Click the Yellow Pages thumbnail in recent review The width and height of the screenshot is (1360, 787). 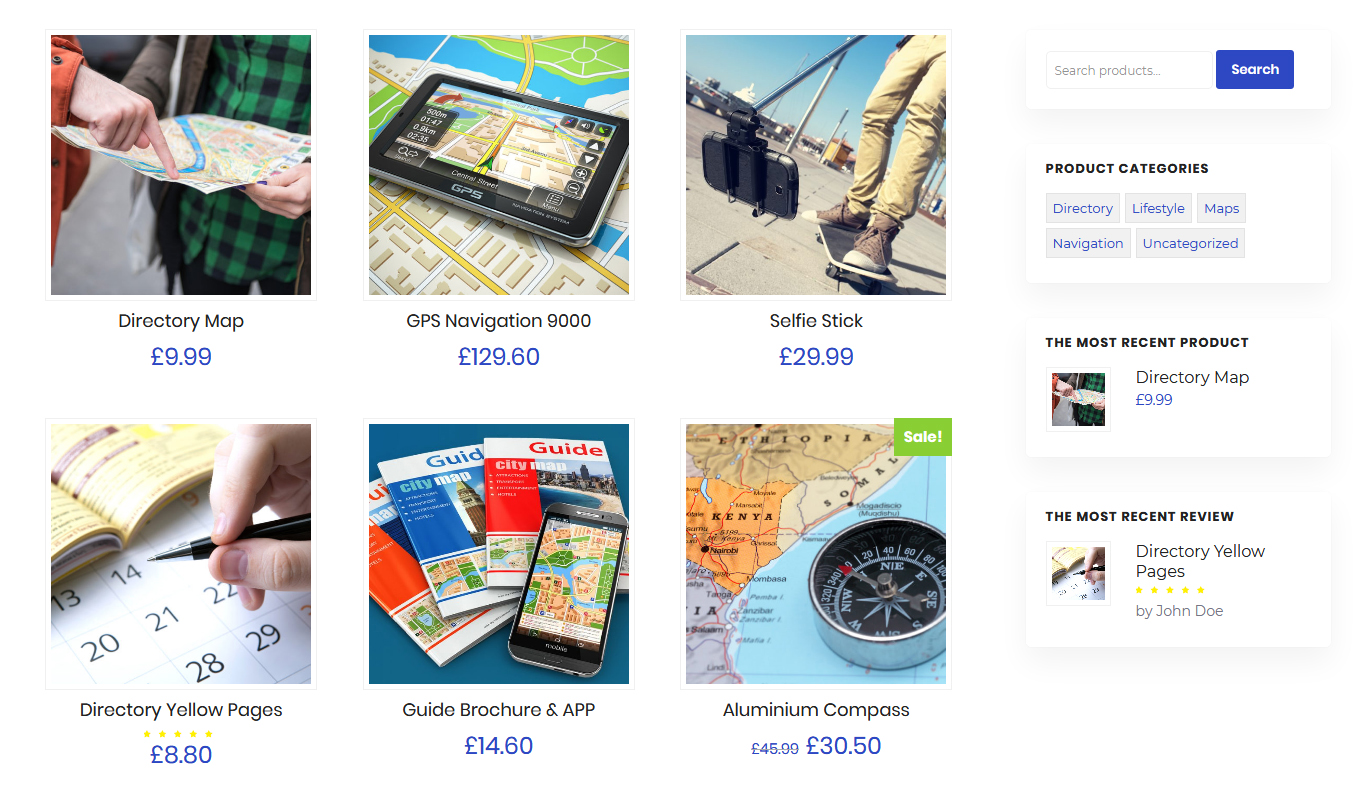[1078, 573]
